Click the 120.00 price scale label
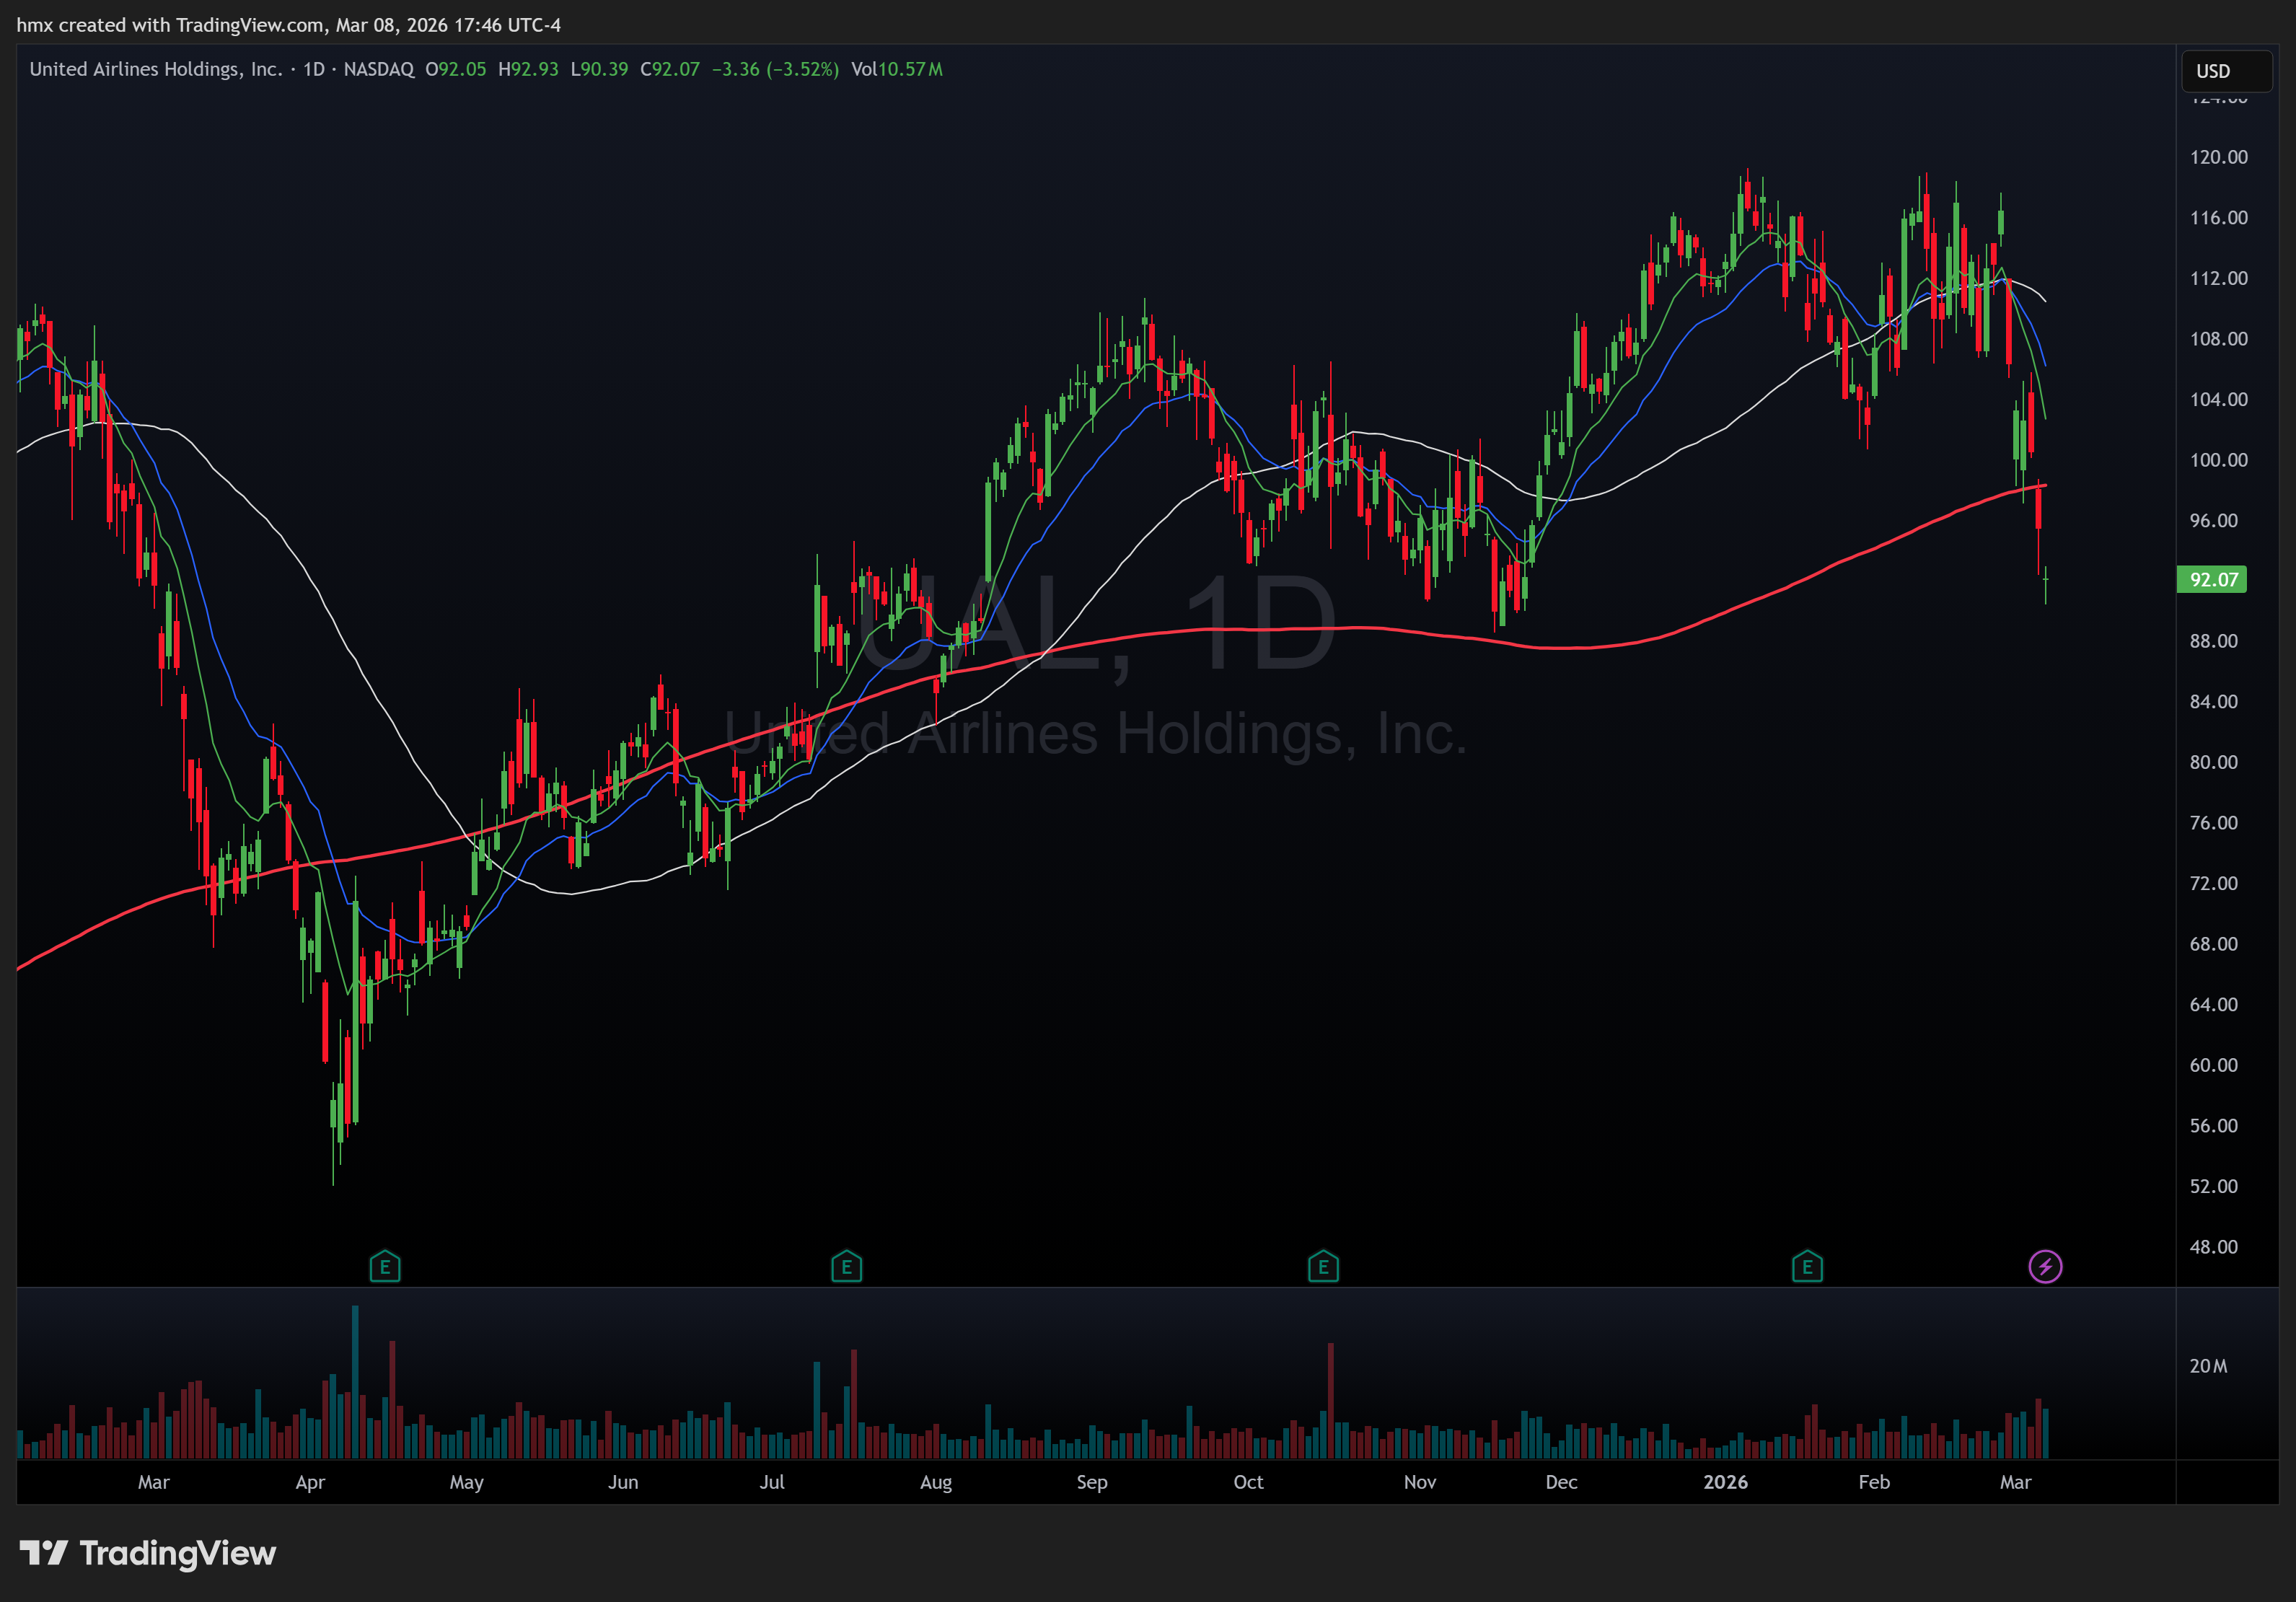The image size is (2296, 1602). [x=2218, y=157]
